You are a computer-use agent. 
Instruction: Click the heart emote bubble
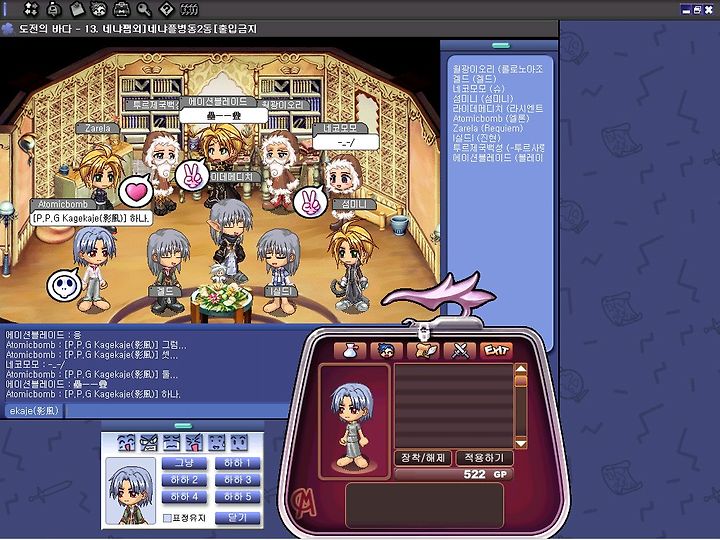point(136,191)
